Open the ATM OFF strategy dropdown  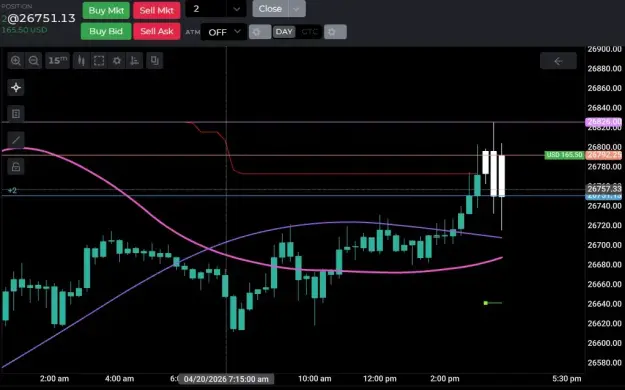[x=224, y=32]
